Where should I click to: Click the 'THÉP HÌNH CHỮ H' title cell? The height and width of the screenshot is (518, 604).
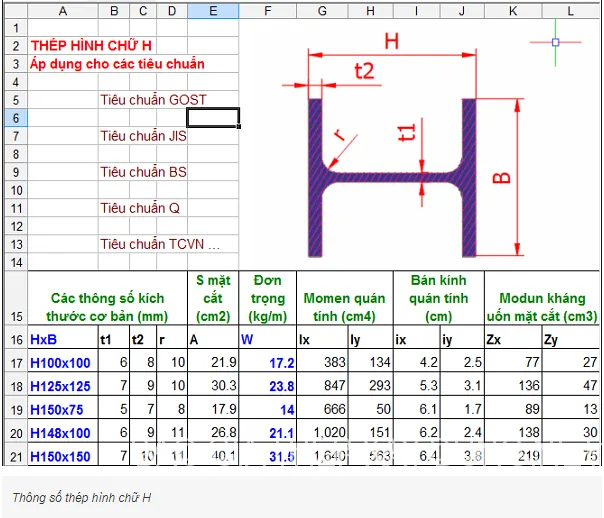pos(92,46)
